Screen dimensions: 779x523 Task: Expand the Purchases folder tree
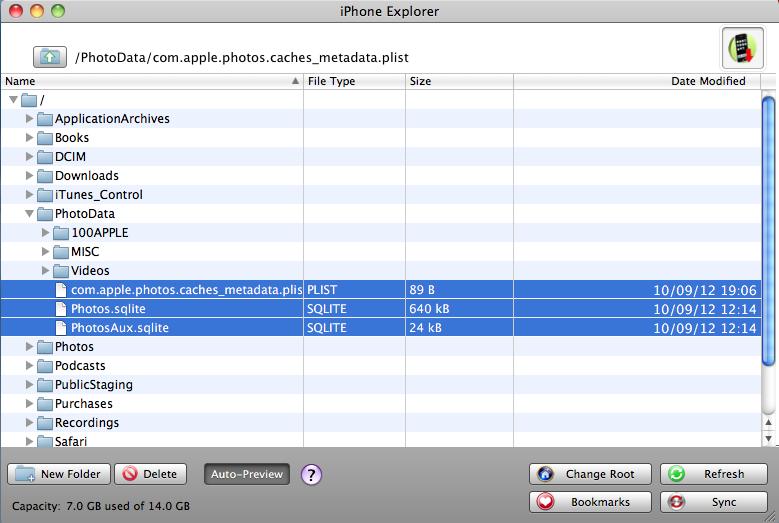29,404
